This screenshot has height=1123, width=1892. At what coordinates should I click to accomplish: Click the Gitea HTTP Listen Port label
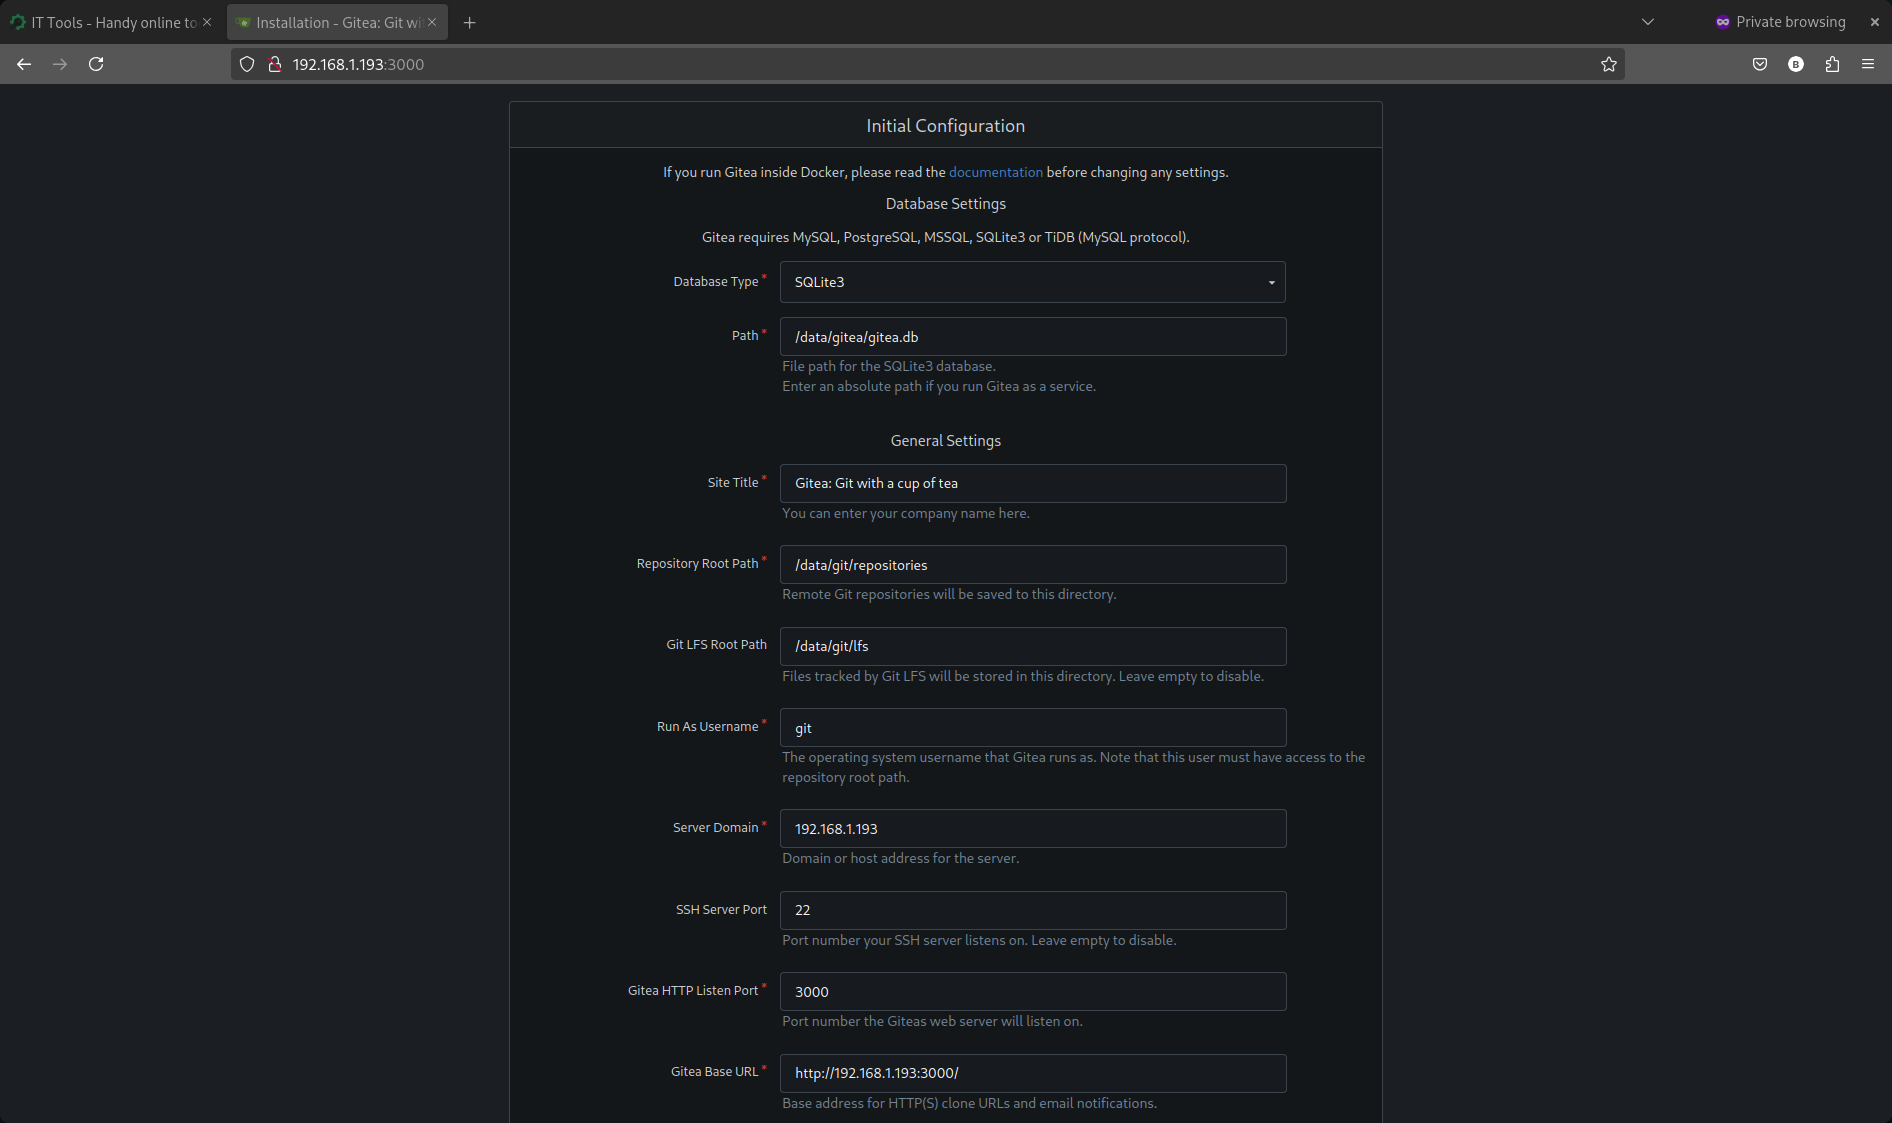point(693,991)
